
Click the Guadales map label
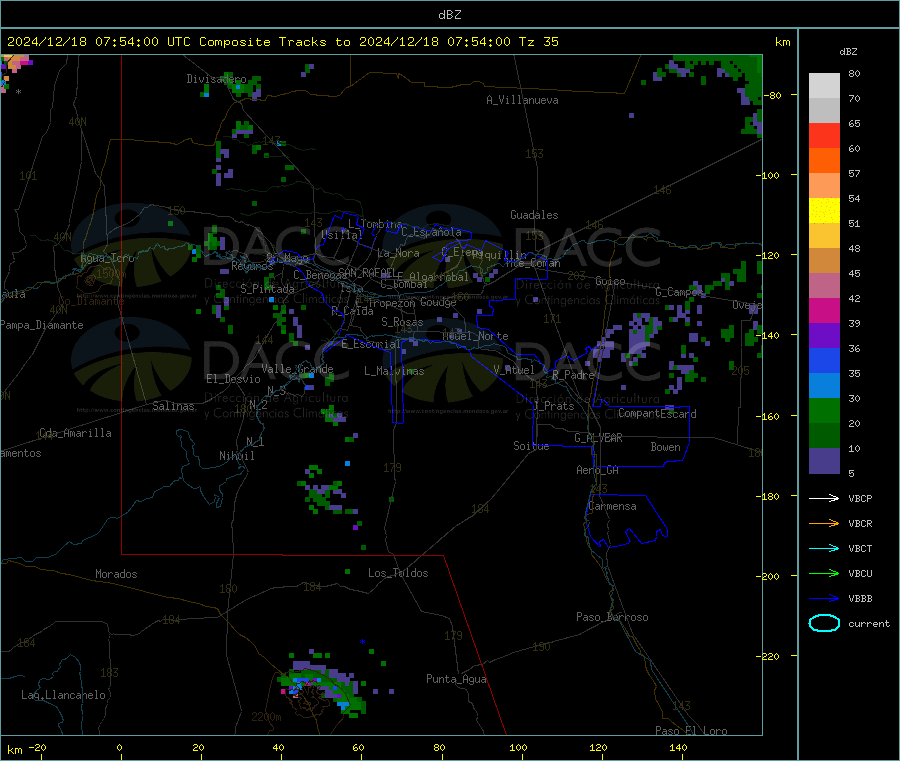click(534, 215)
